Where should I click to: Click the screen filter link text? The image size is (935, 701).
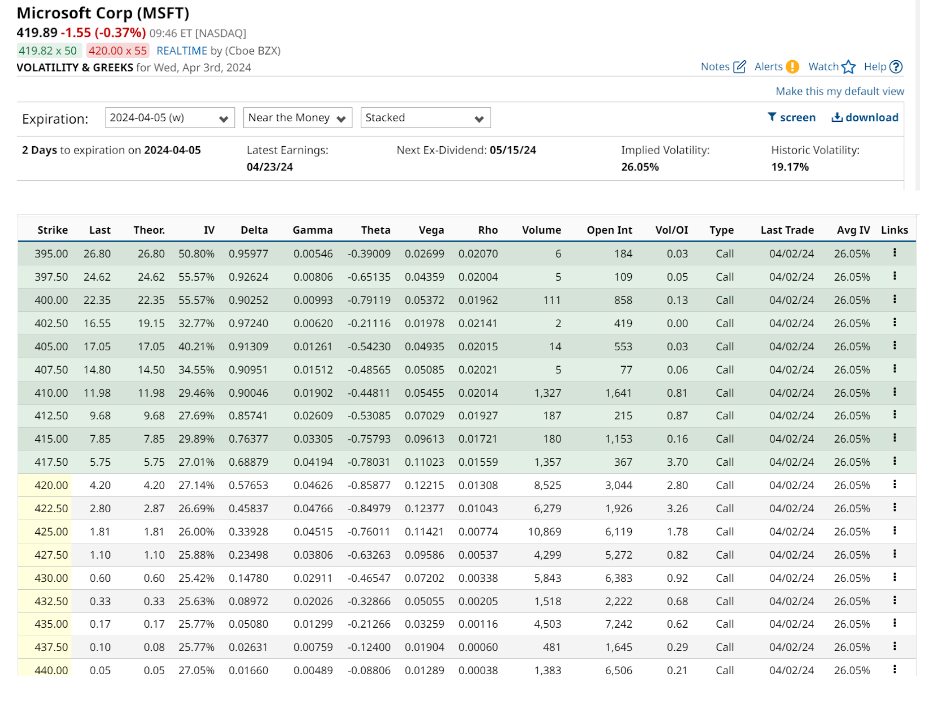pyautogui.click(x=798, y=117)
